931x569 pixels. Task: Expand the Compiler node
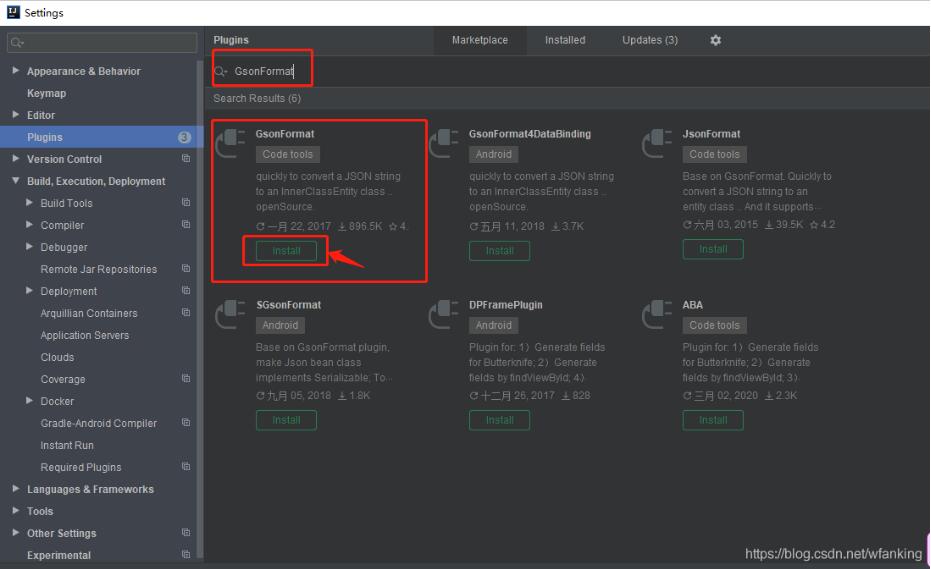29,225
